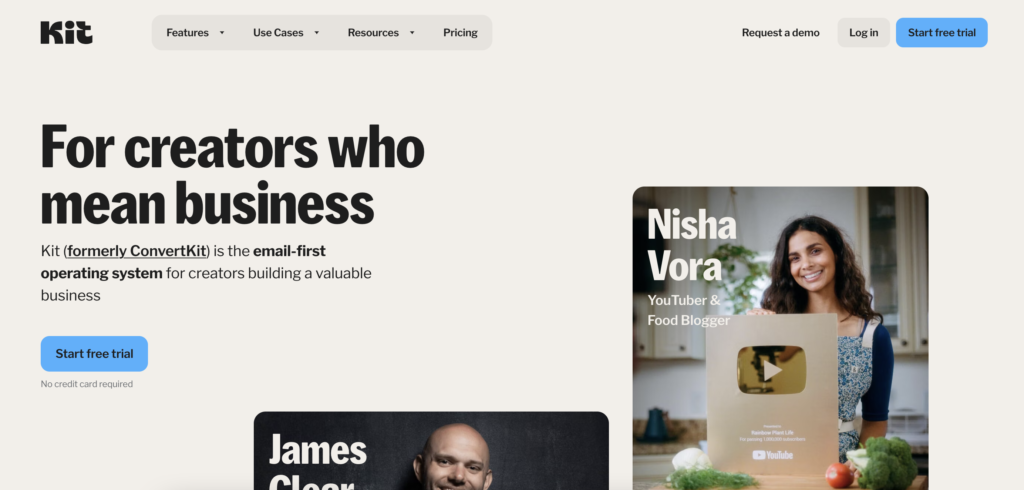The image size is (1024, 490).
Task: Click the Log in button
Action: tap(863, 33)
